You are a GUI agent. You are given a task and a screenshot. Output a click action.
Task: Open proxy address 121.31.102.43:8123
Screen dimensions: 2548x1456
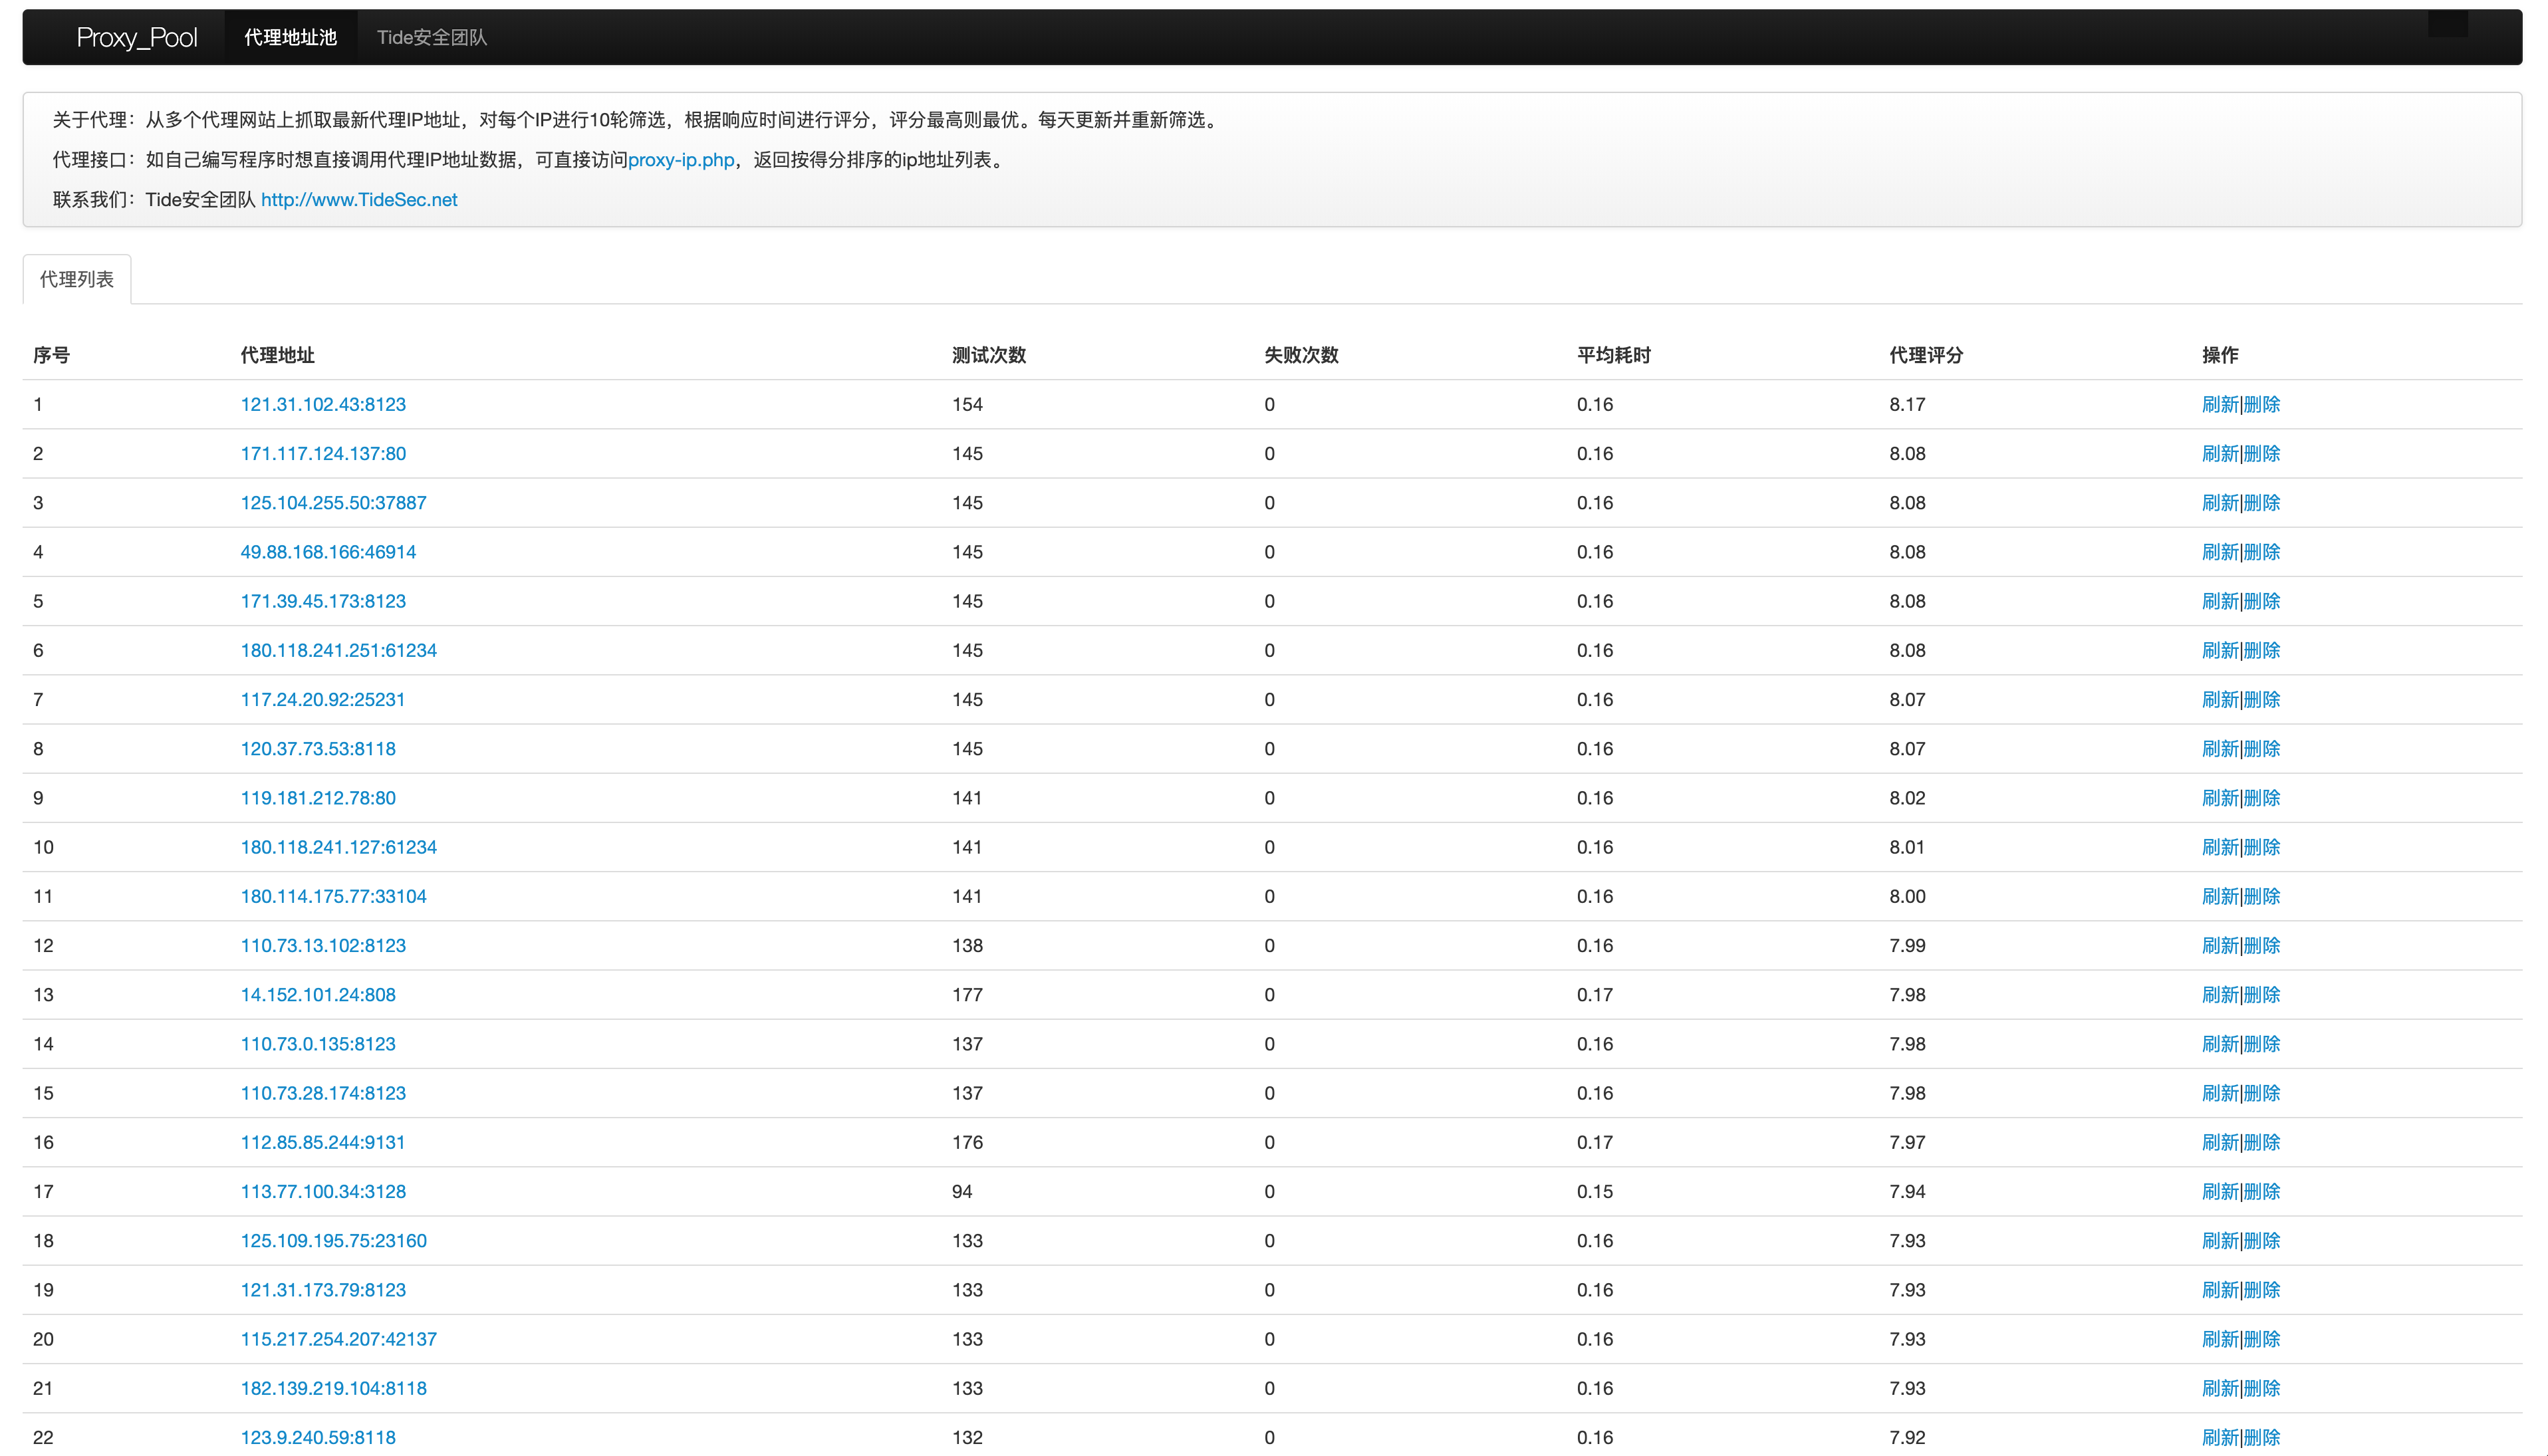click(x=323, y=404)
